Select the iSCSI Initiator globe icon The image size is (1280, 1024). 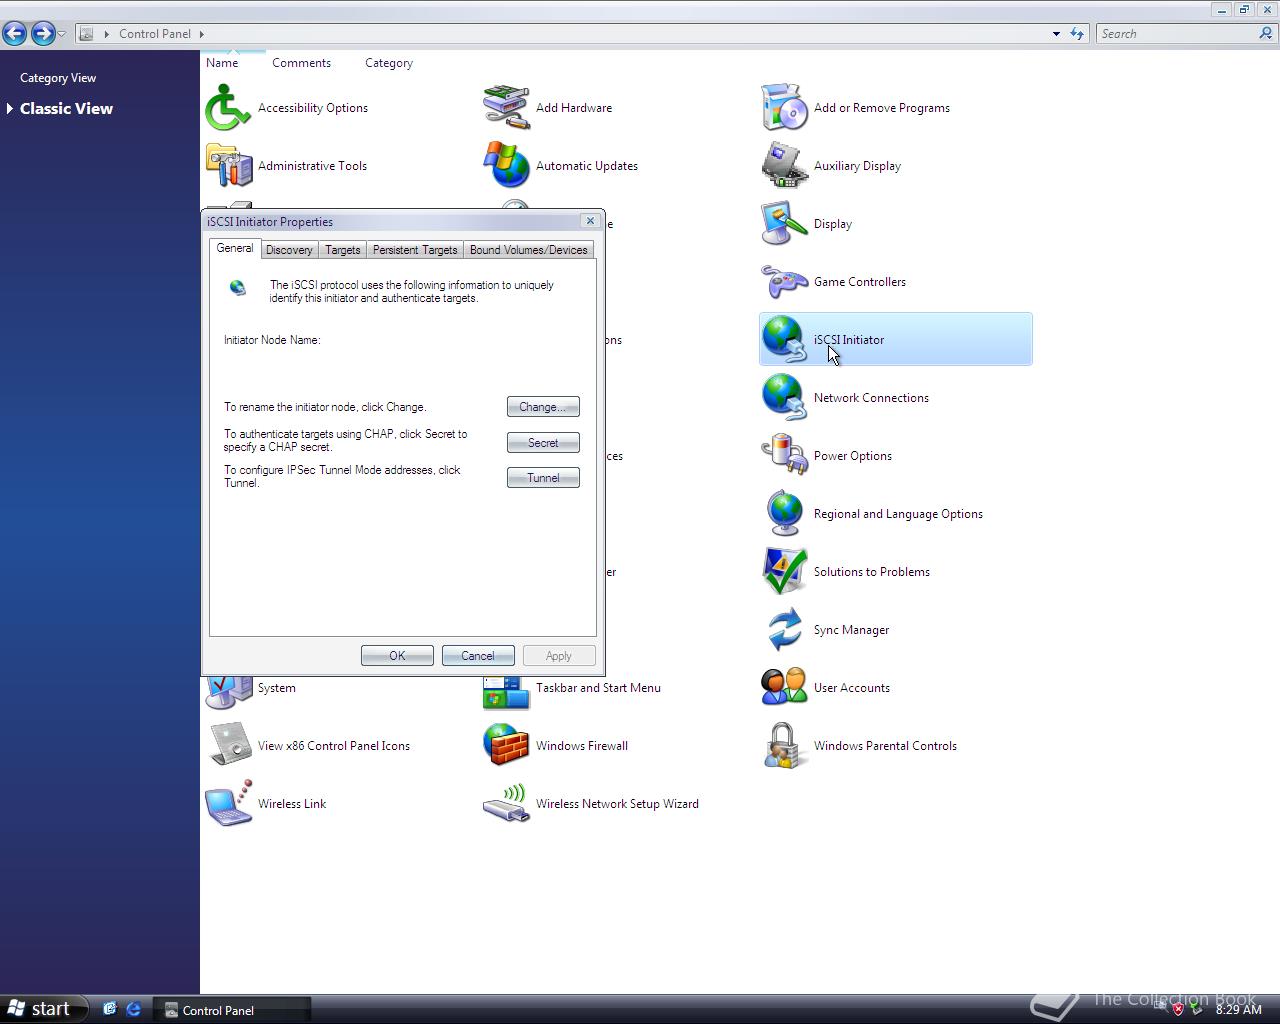coord(784,340)
